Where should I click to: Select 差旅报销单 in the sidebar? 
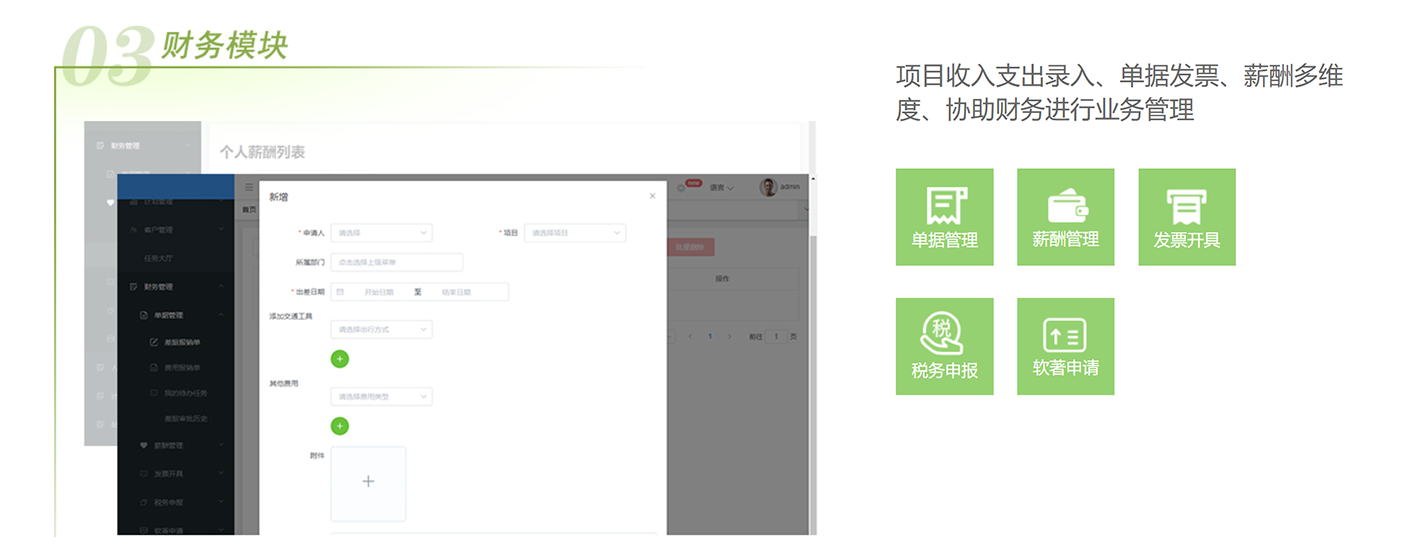[182, 342]
